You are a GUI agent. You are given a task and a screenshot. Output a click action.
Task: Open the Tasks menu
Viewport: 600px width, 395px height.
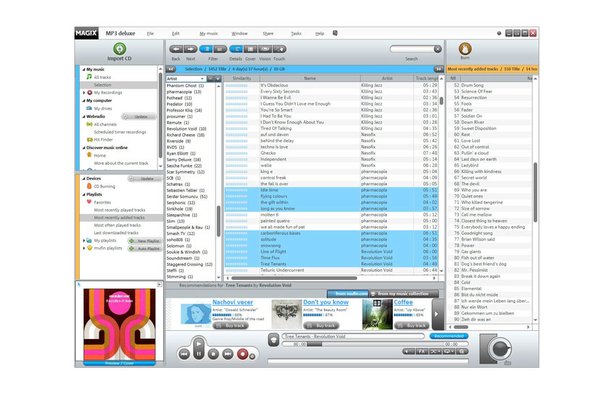[x=296, y=34]
